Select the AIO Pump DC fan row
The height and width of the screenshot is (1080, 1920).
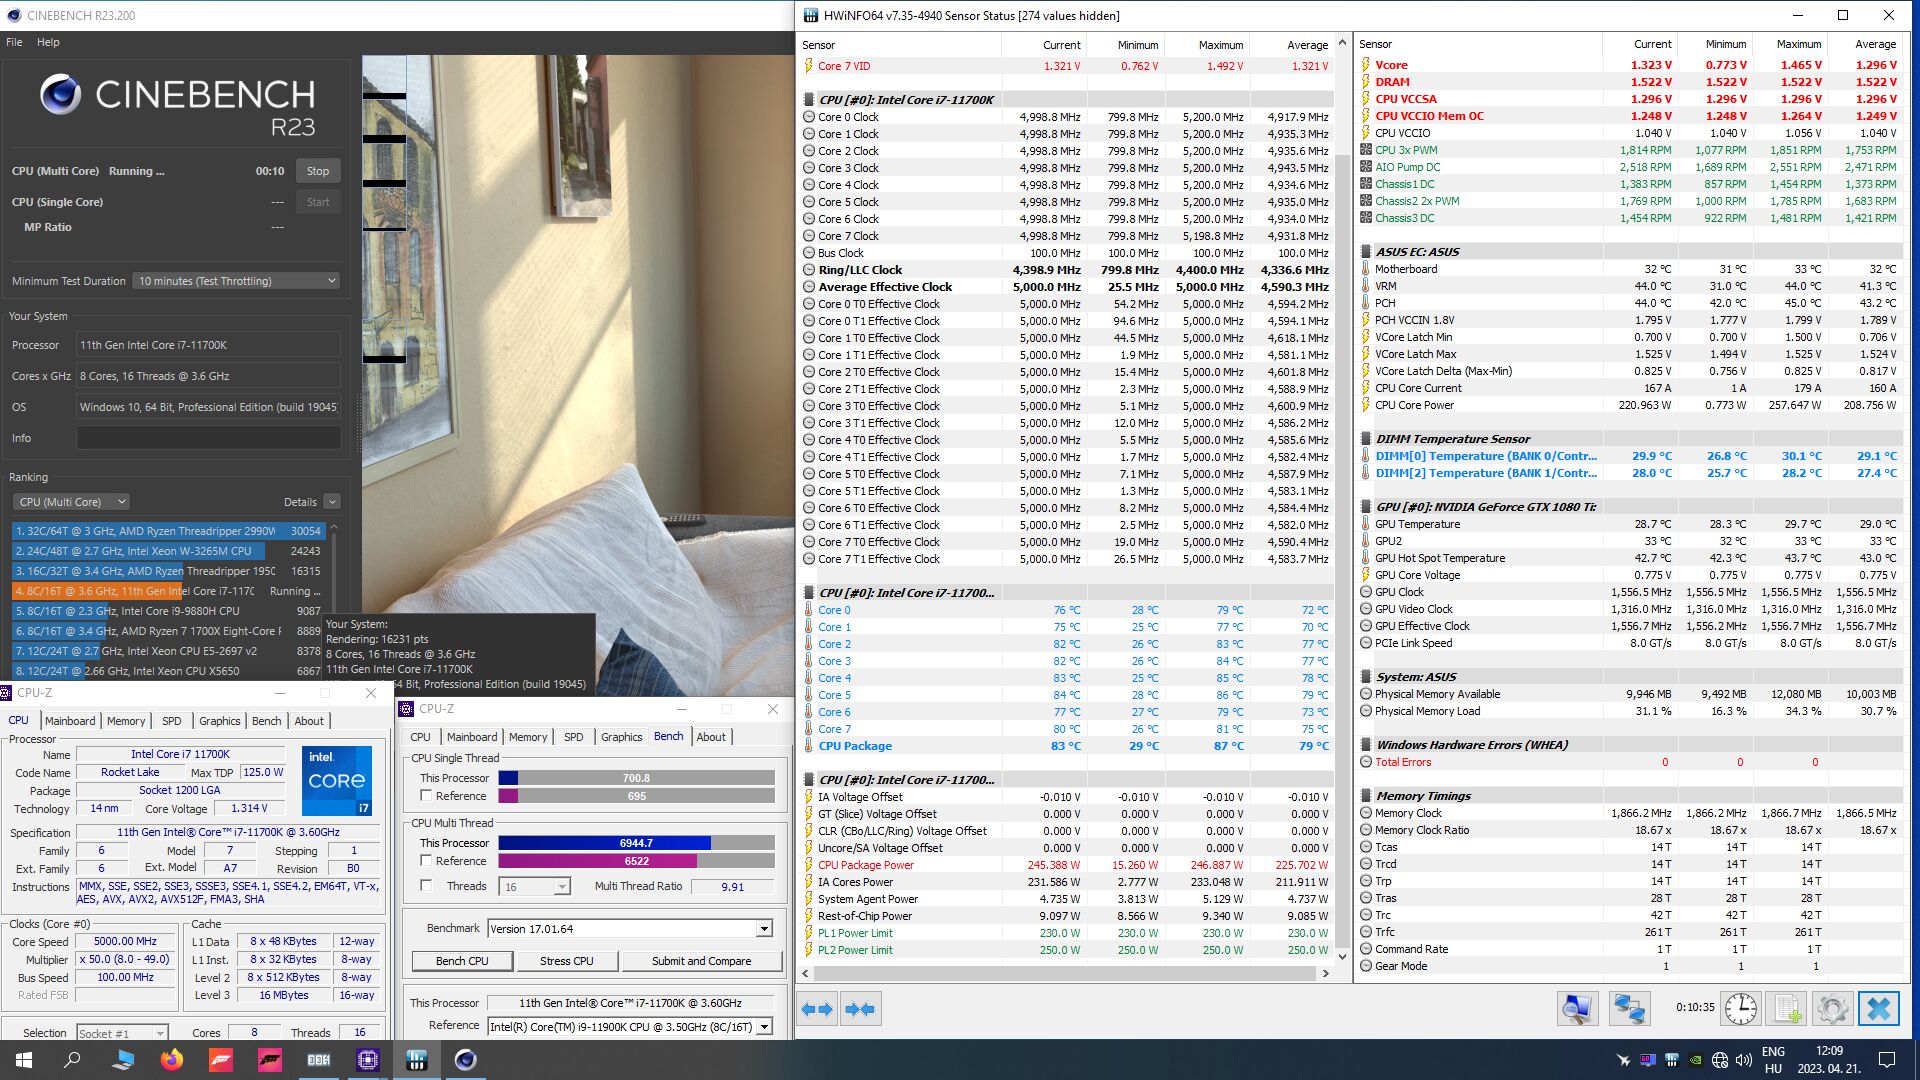pos(1630,167)
